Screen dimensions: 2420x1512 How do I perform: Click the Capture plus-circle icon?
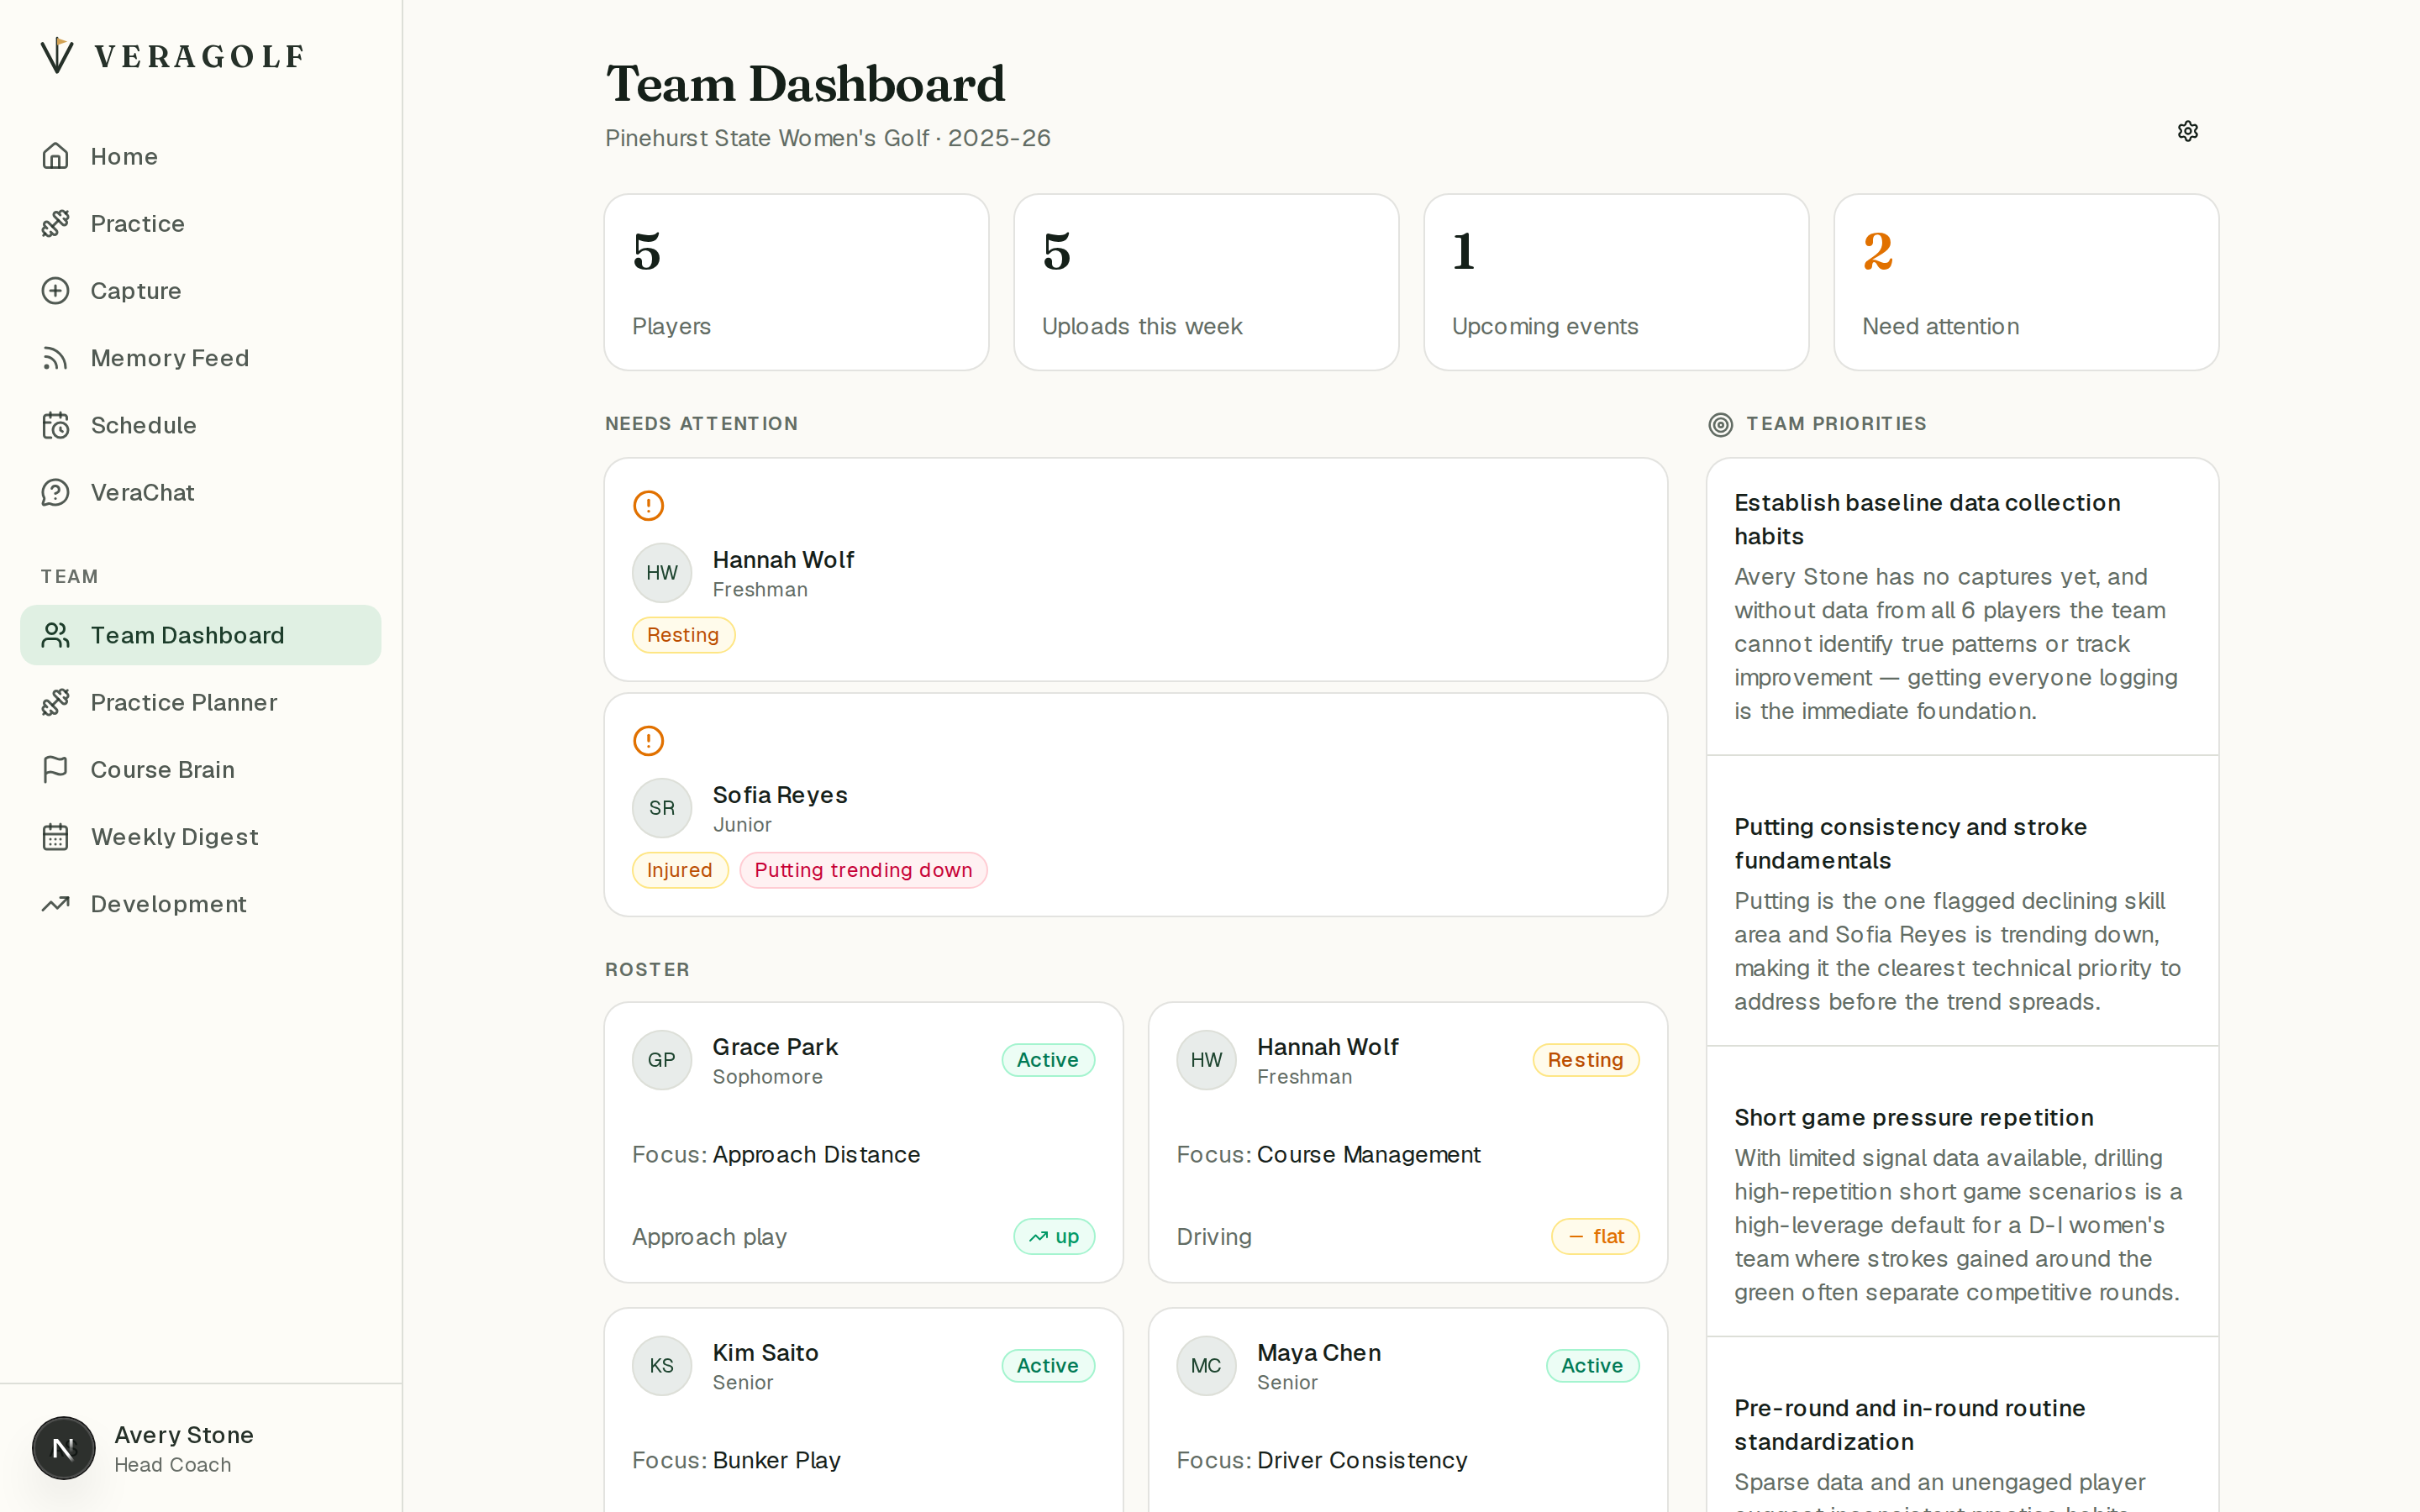click(56, 290)
